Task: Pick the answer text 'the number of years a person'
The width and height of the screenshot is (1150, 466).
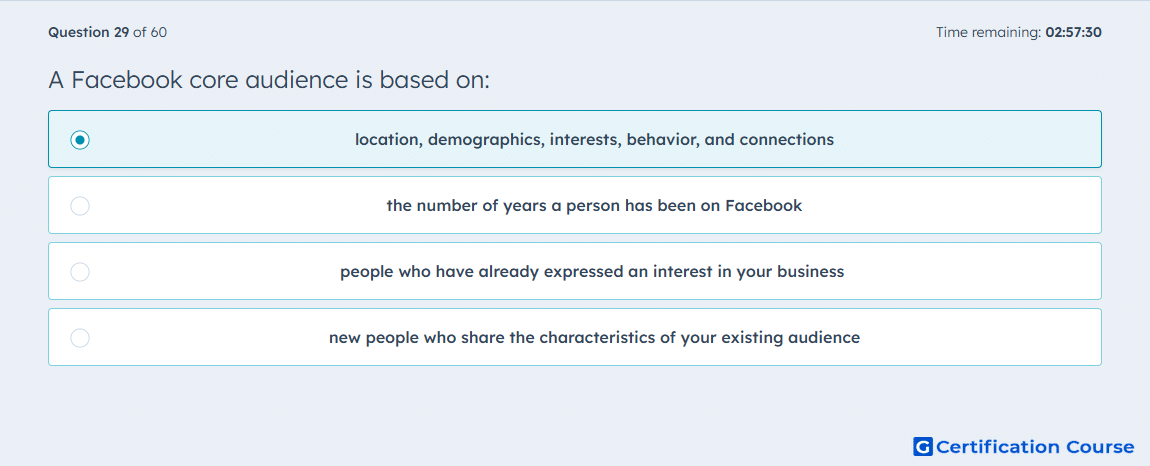Action: (x=594, y=205)
